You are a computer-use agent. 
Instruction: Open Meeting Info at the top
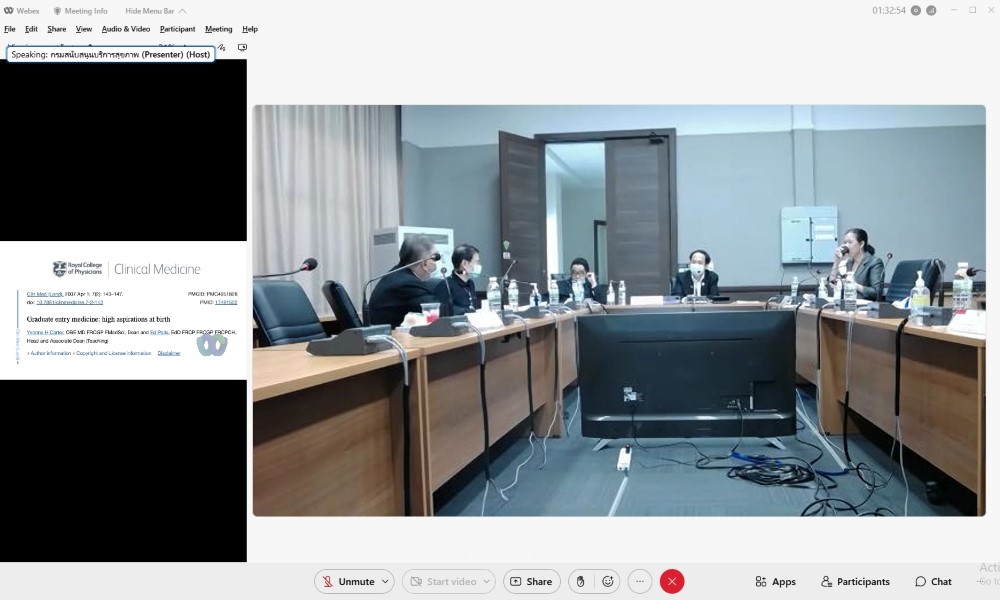point(81,11)
